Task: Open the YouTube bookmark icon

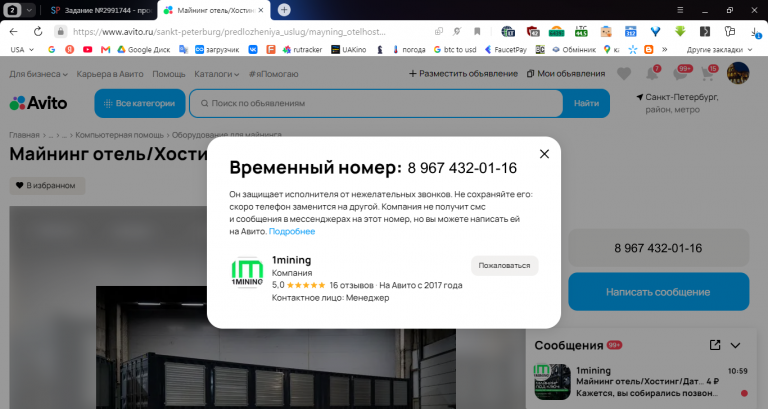Action: [88, 49]
